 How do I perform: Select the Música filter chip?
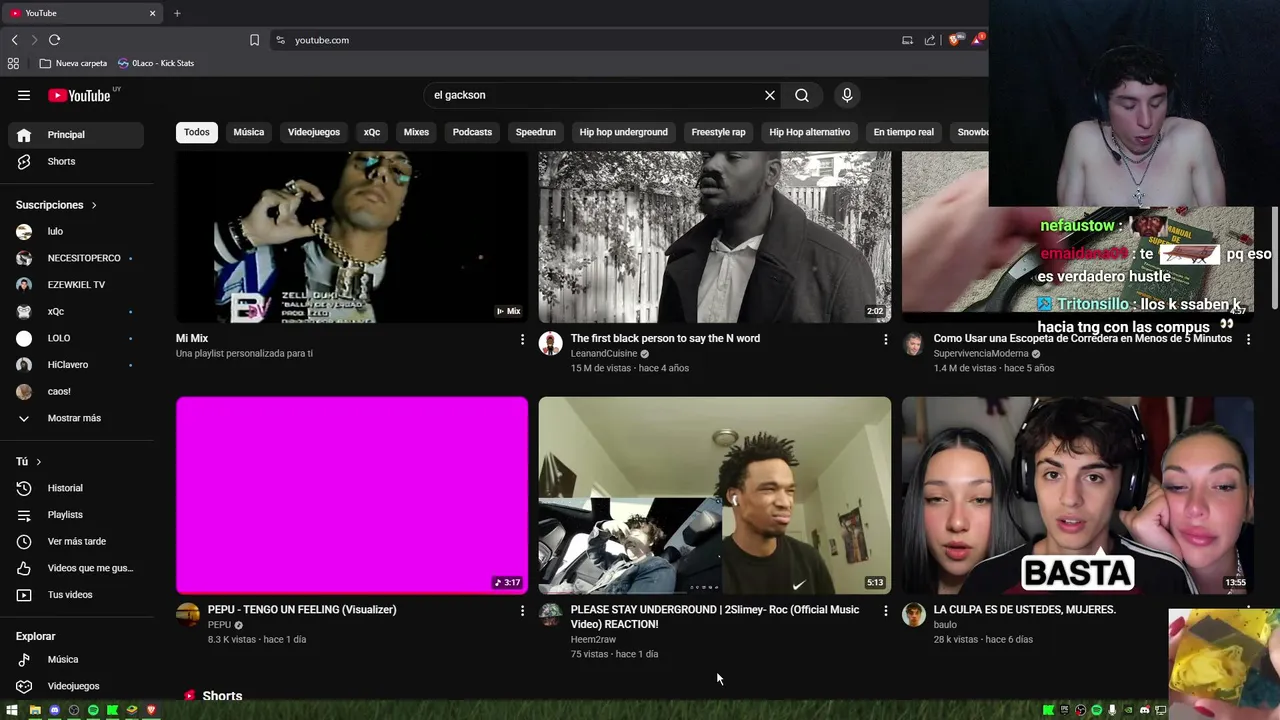tap(249, 132)
